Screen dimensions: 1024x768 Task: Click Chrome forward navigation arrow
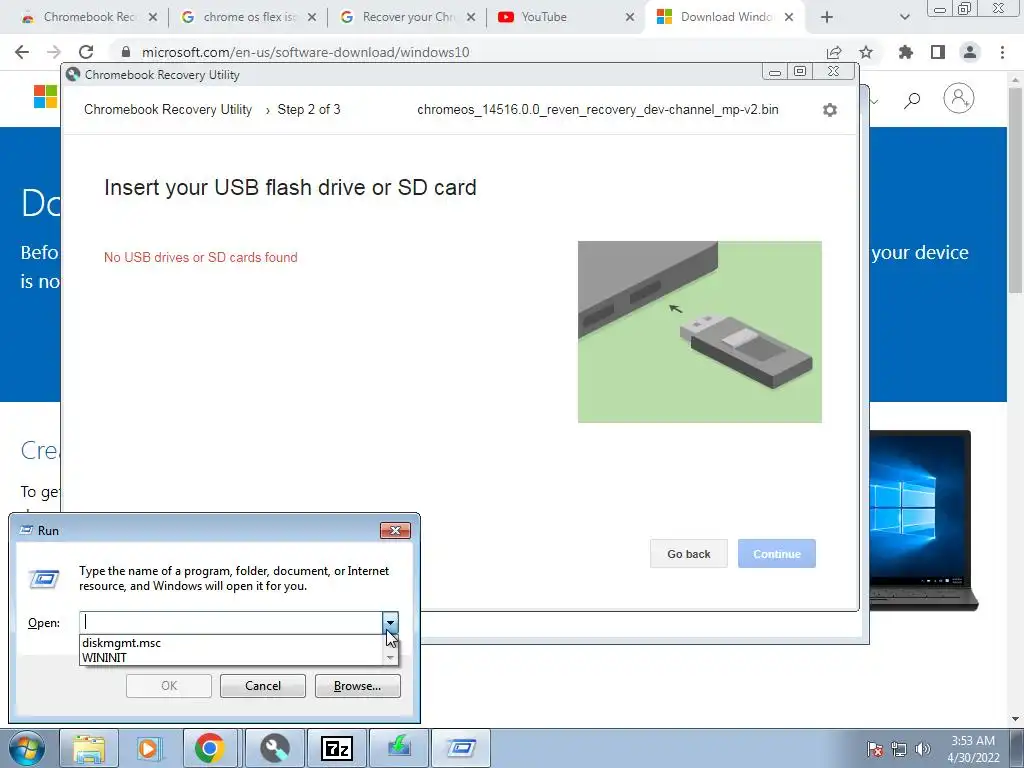[x=54, y=52]
